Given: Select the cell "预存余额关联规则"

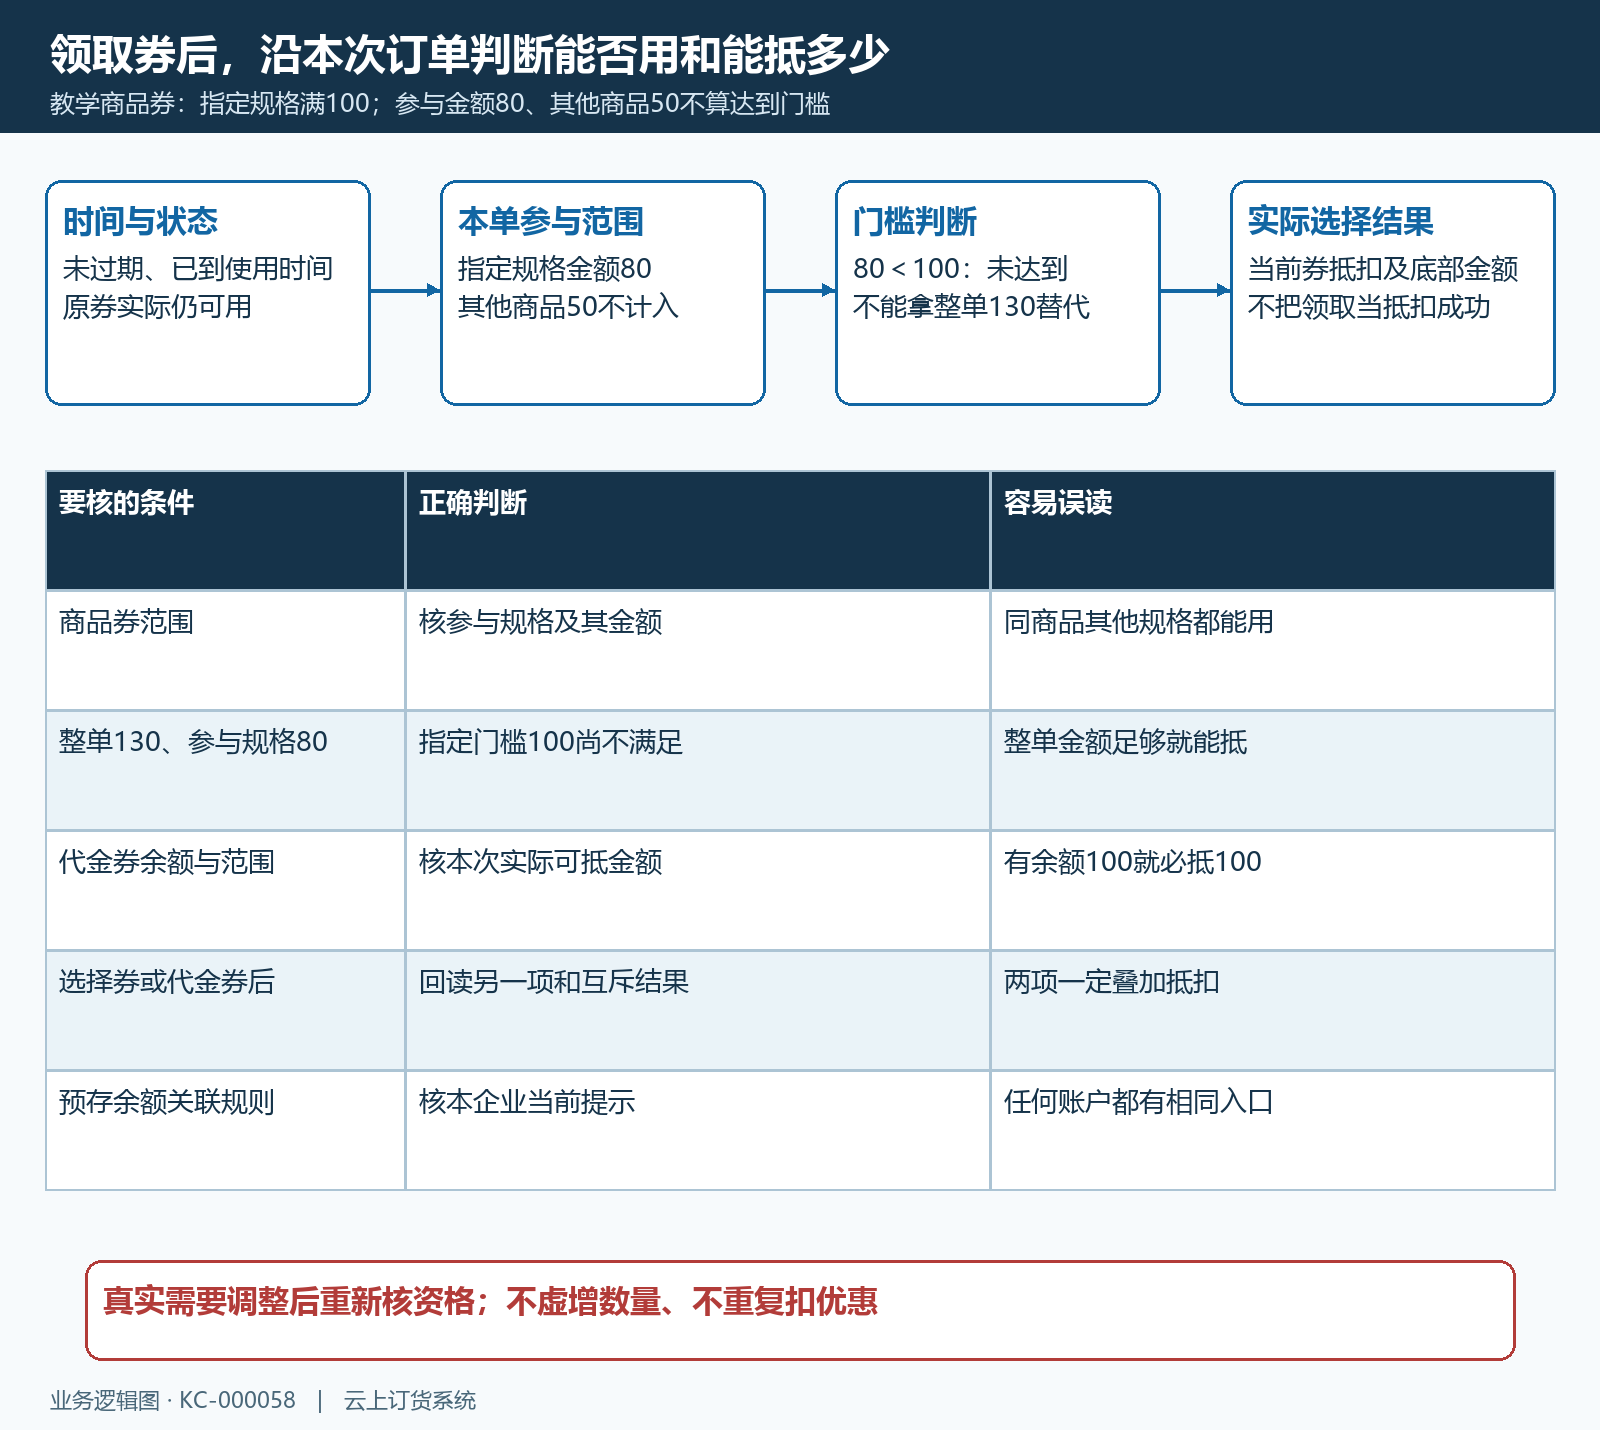Looking at the screenshot, I should tap(225, 1130).
